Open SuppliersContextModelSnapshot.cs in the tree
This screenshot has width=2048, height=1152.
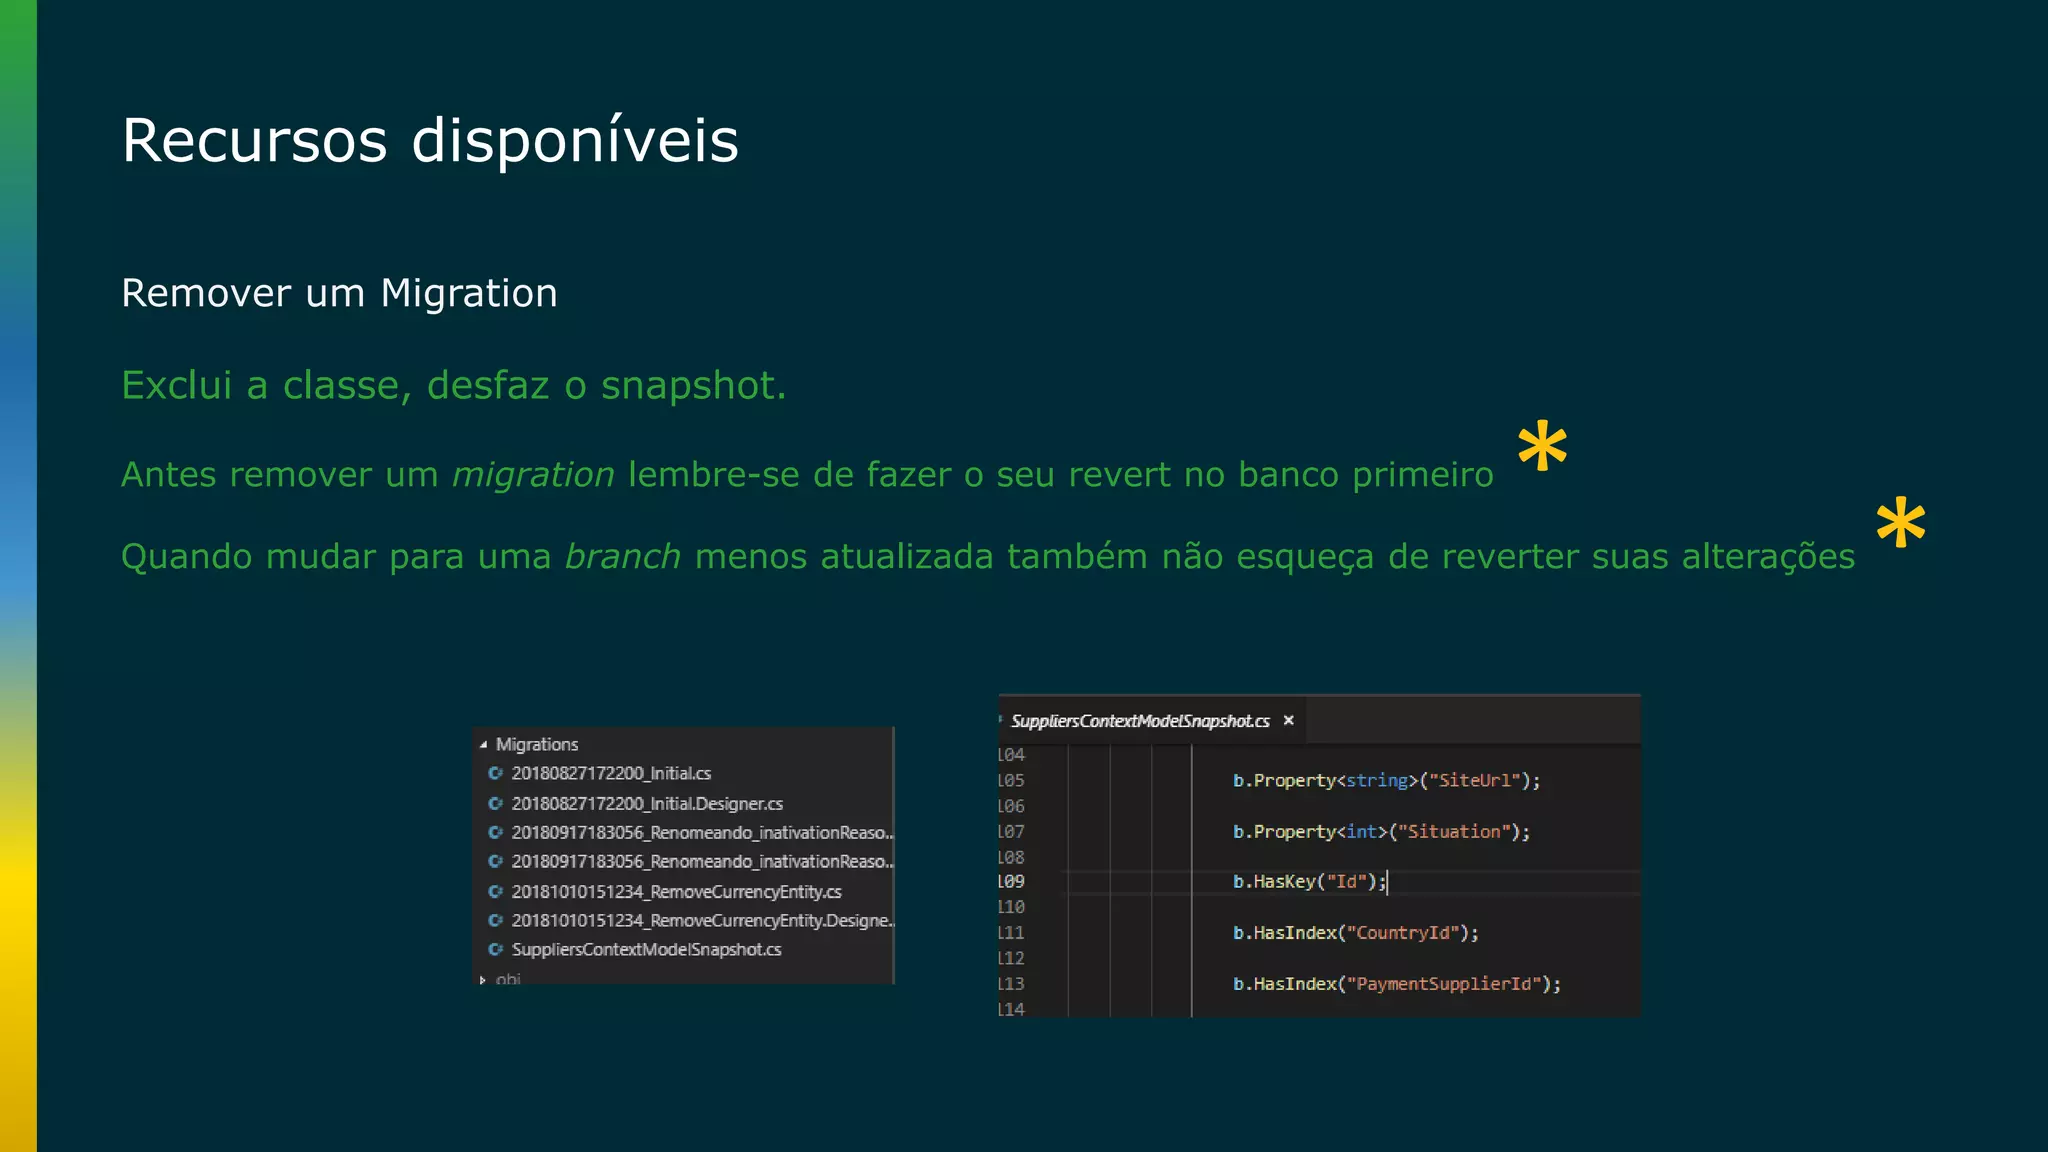(x=646, y=949)
